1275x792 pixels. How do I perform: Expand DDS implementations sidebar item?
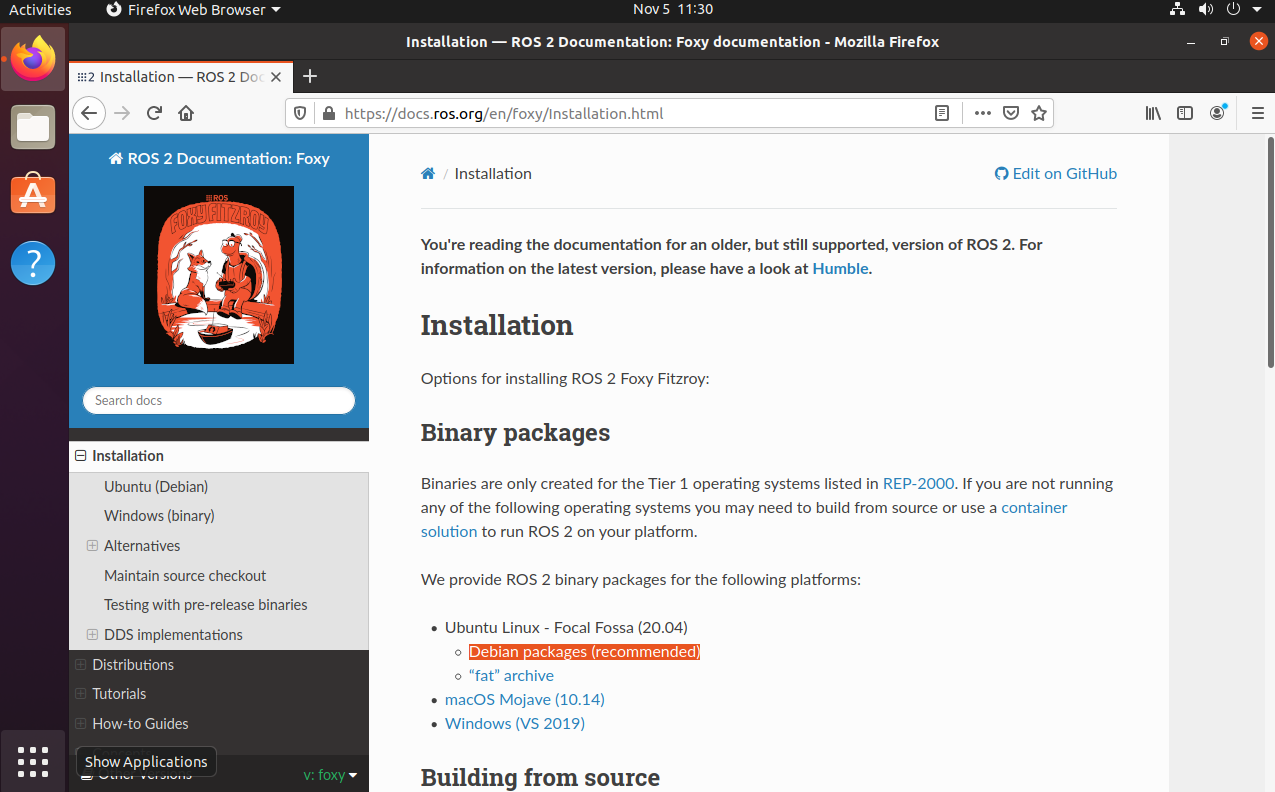coord(92,634)
